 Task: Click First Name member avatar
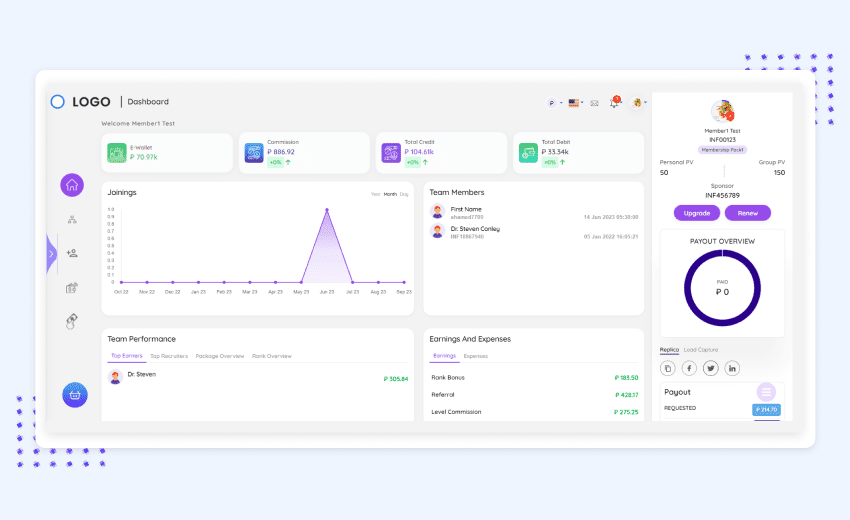[437, 211]
